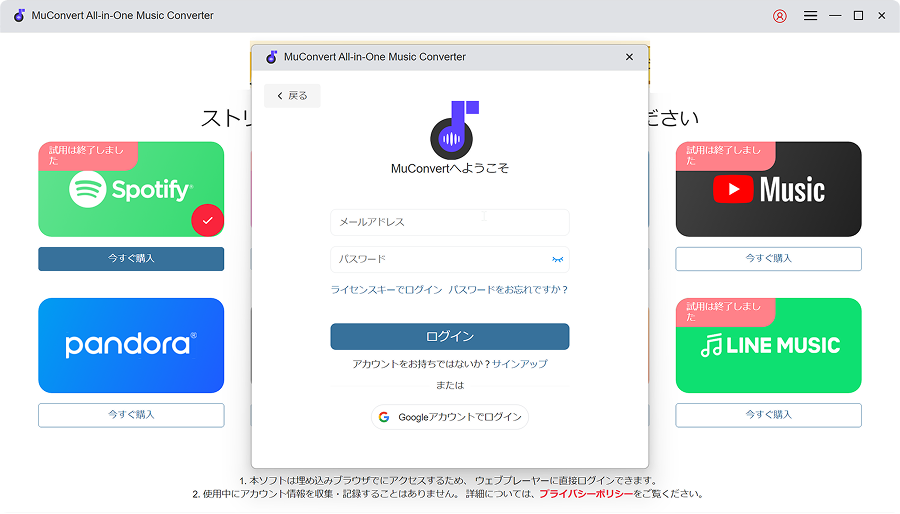This screenshot has width=900, height=514.
Task: Open the サインアップ link
Action: tap(519, 364)
